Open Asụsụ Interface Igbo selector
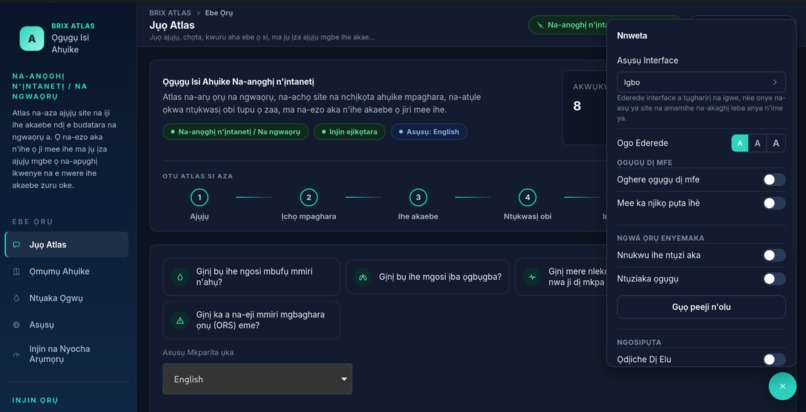Screen dimensions: 806x412 [701, 82]
